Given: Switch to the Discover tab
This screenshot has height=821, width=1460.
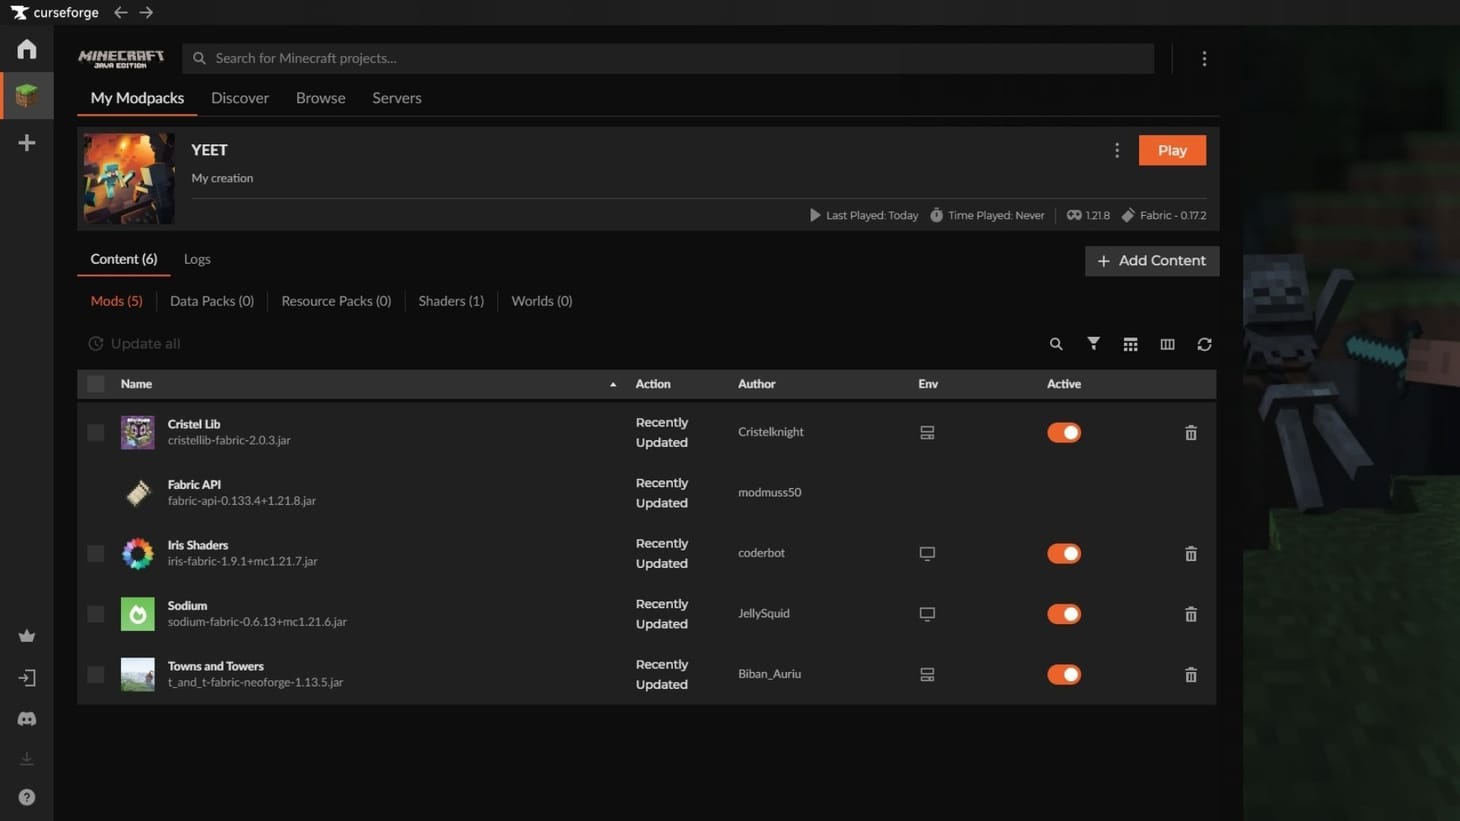Looking at the screenshot, I should tap(240, 98).
